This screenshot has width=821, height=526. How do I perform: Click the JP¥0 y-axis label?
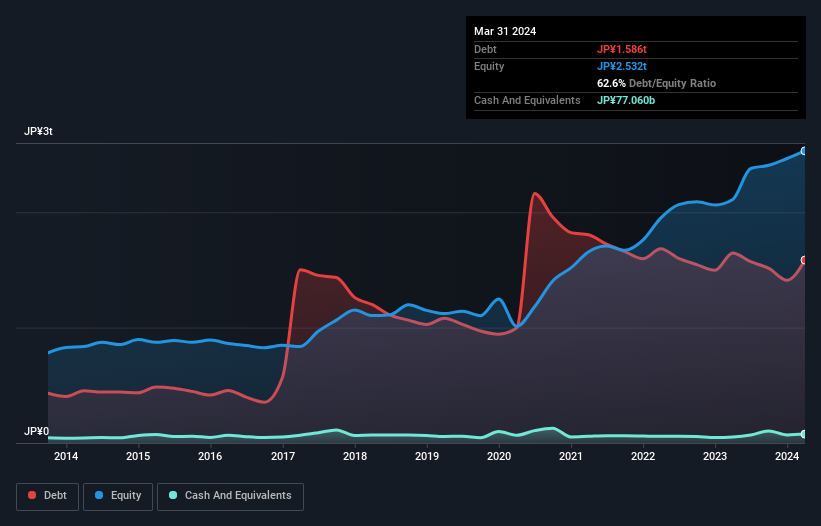coord(36,431)
